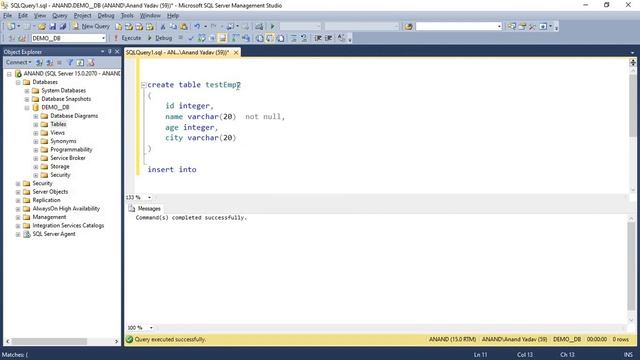Image resolution: width=640 pixels, height=360 pixels.
Task: Close the SQLQuery1.sql tab
Action: (x=236, y=53)
